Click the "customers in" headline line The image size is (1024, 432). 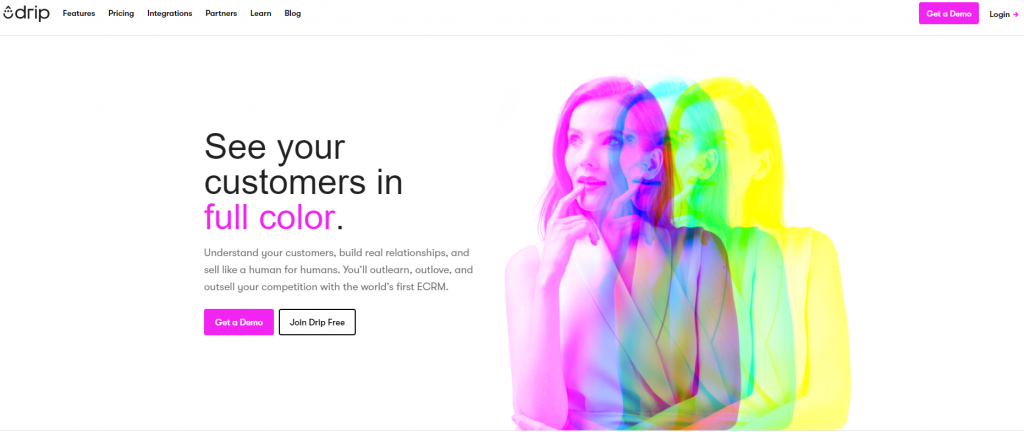coord(303,183)
